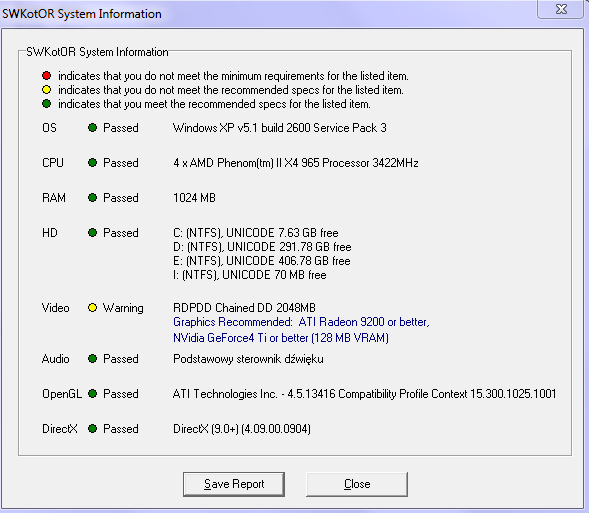Select the 'Windows XP v5.1 build 2600 Service Pack 3' text
Image resolution: width=589 pixels, height=513 pixels.
coord(279,128)
